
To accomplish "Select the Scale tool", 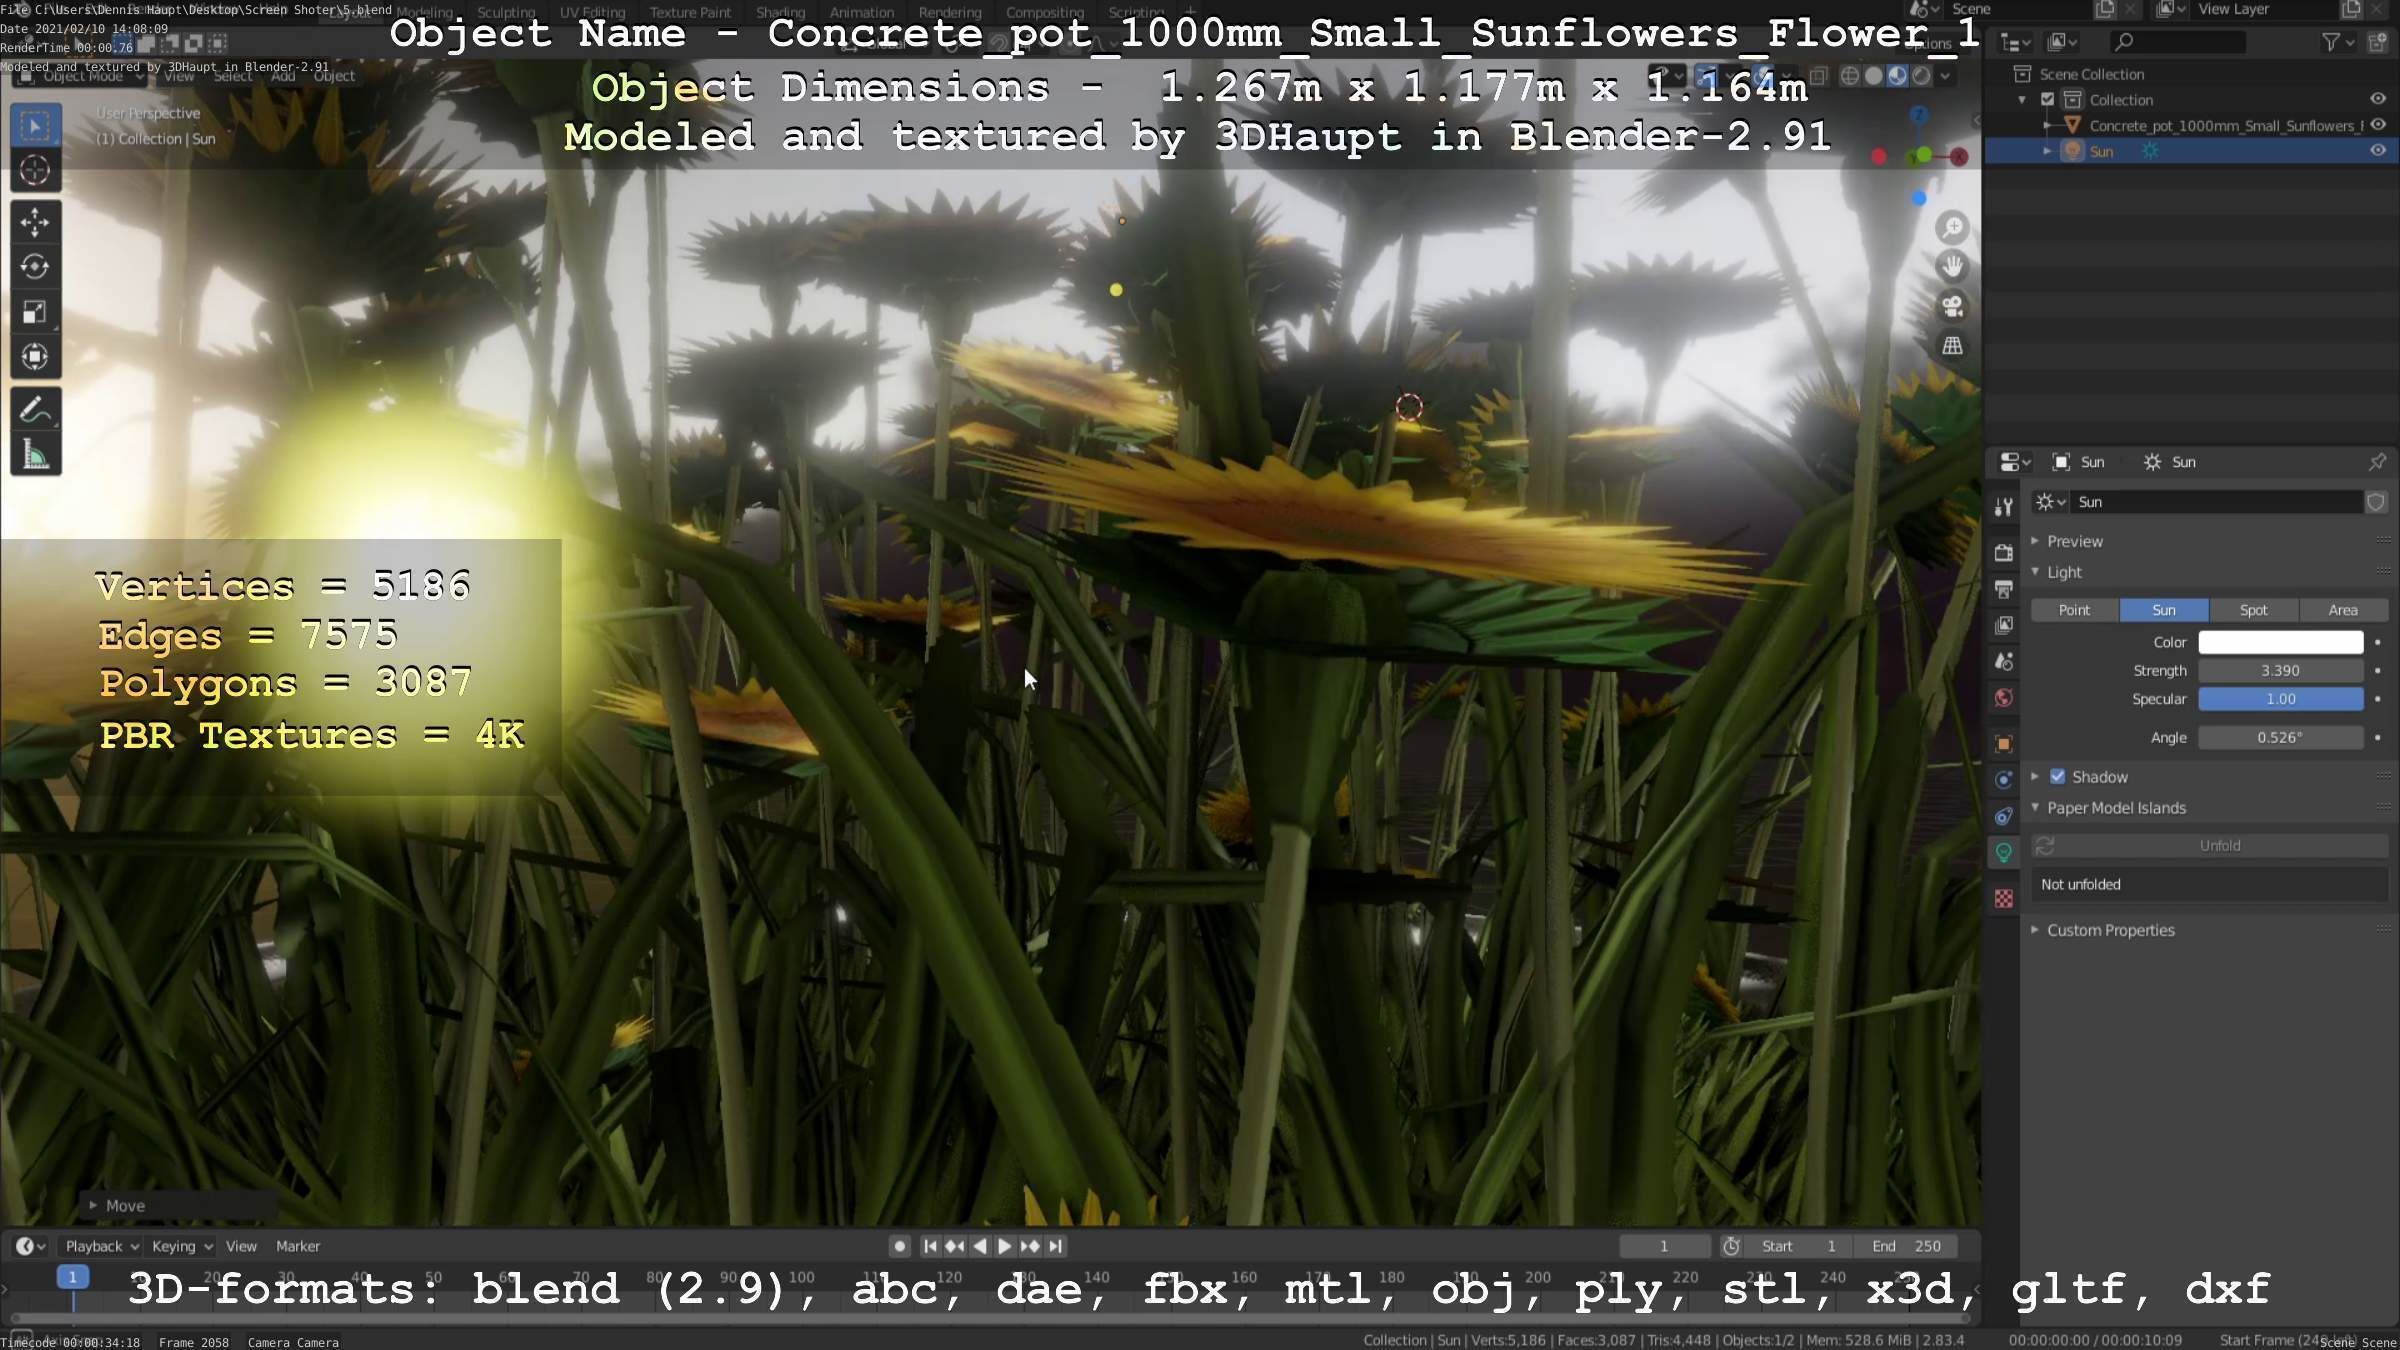I will click(35, 312).
